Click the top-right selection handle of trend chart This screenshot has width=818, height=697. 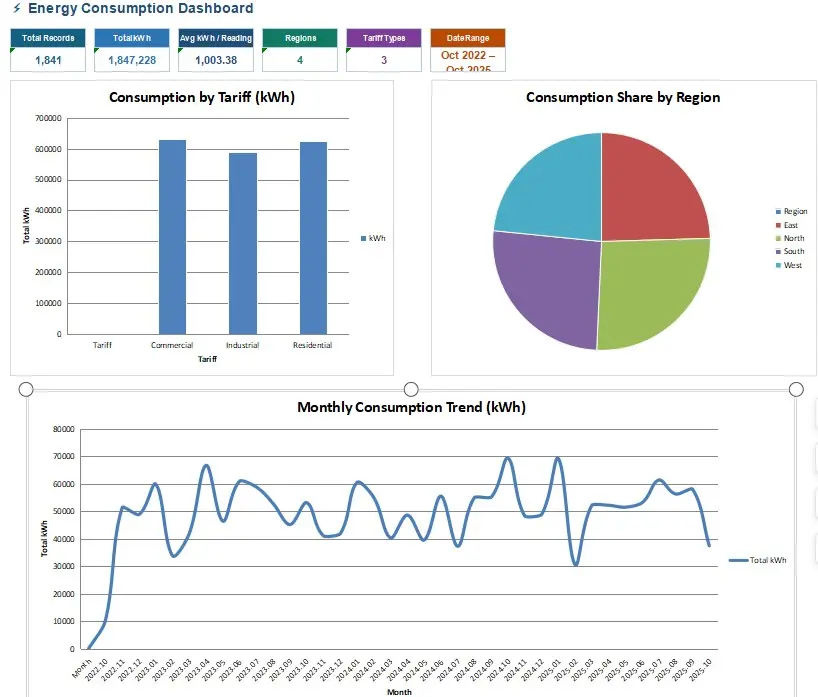click(796, 389)
